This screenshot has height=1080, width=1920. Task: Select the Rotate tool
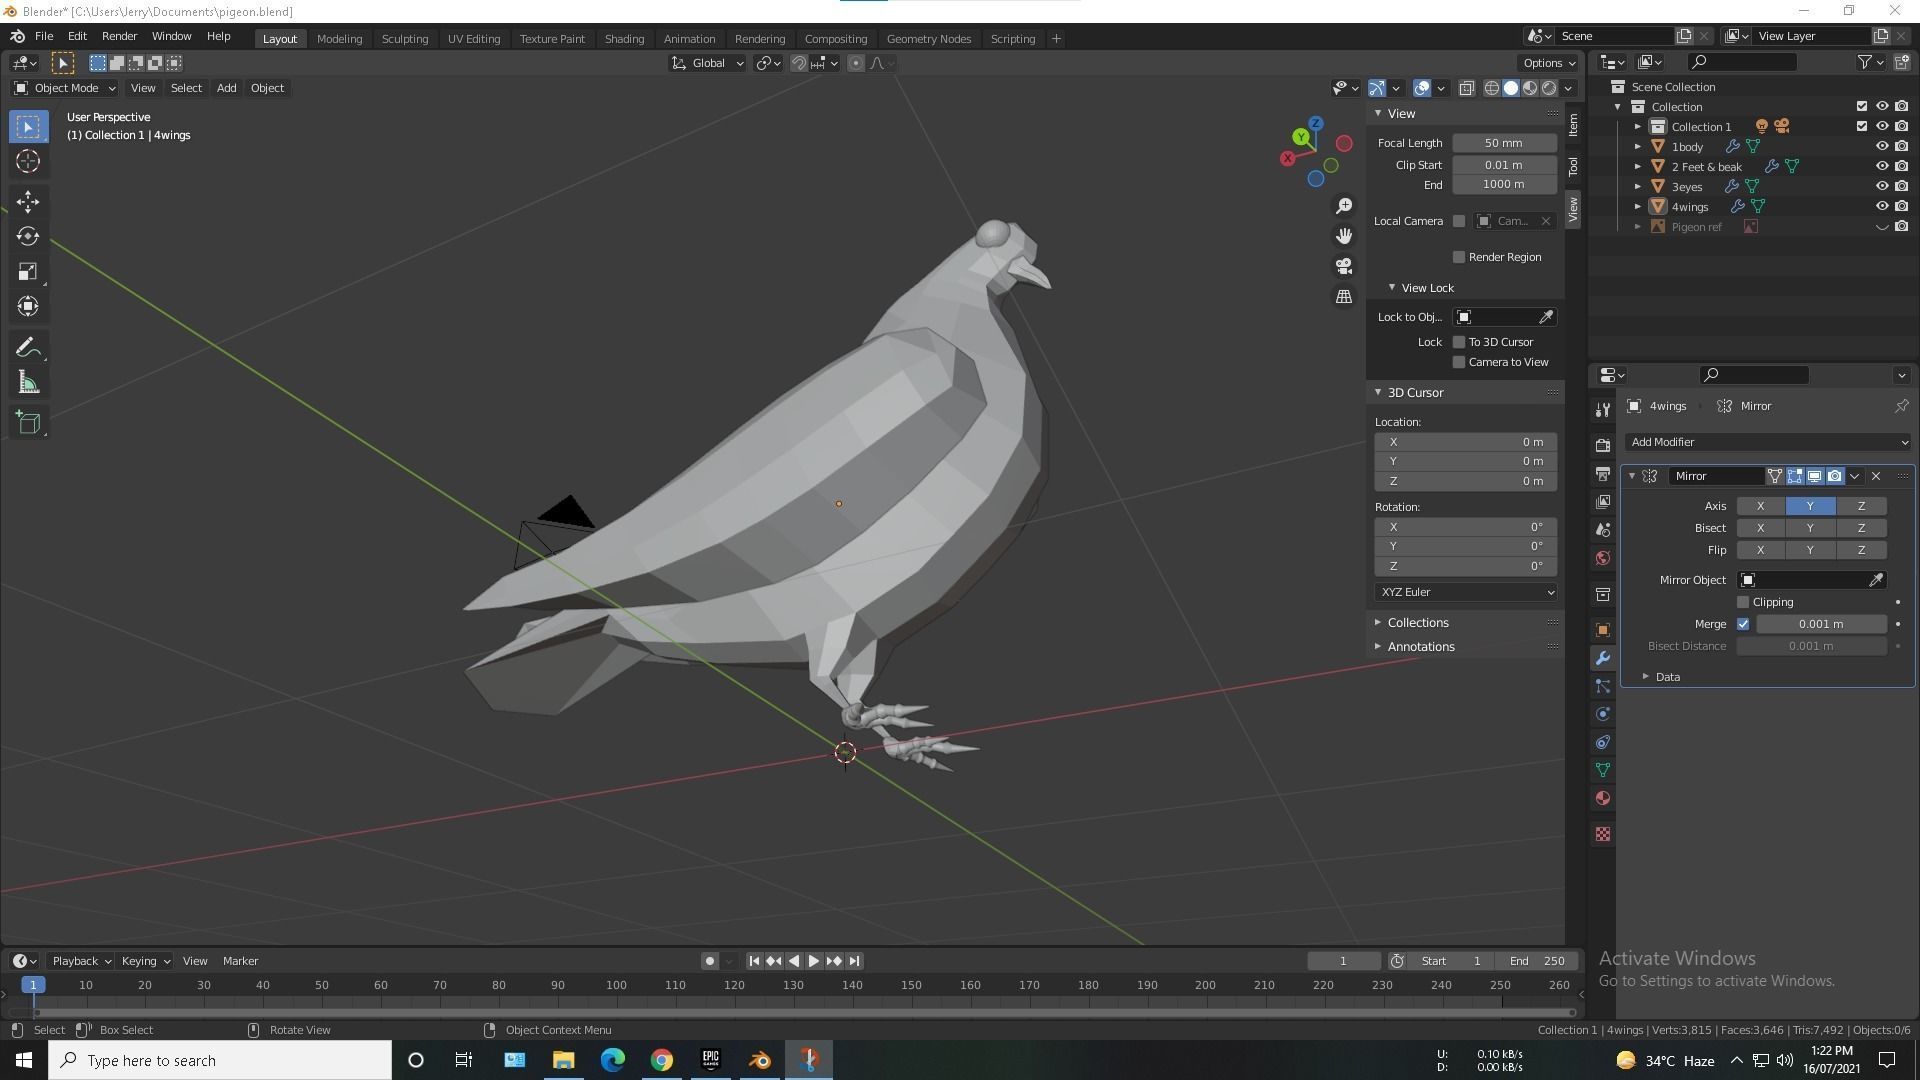28,236
